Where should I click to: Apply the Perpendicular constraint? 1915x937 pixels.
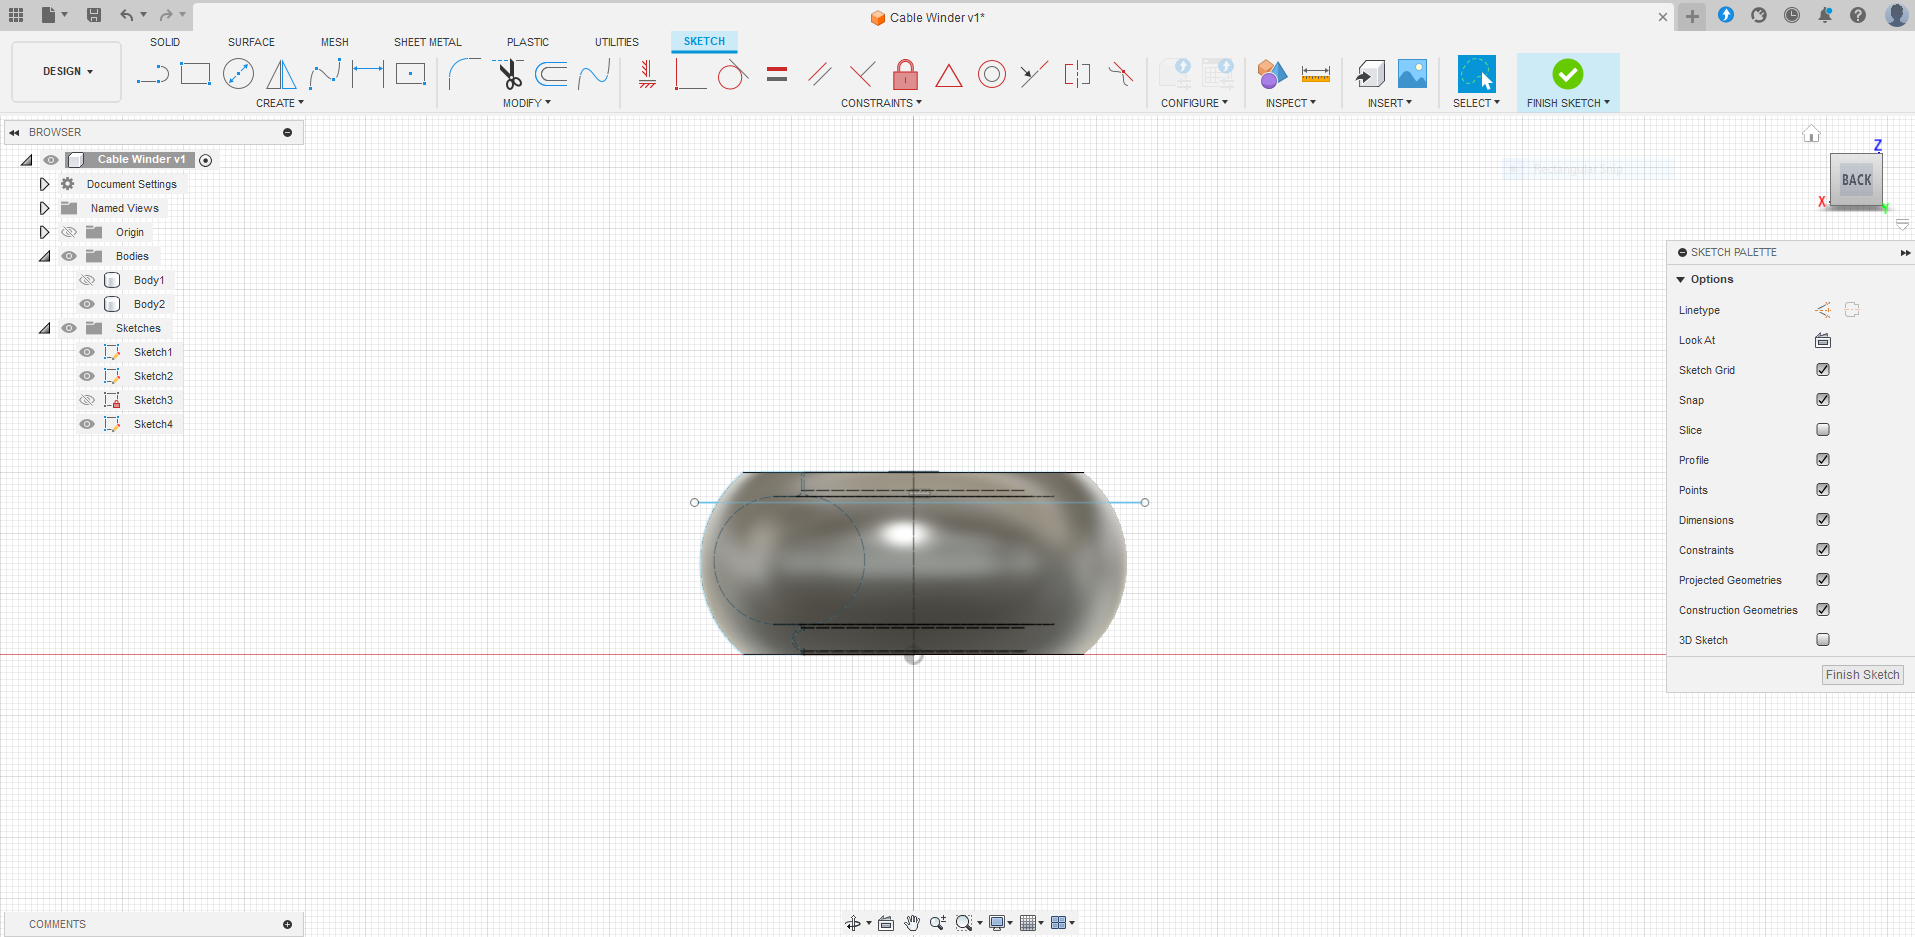coord(862,74)
